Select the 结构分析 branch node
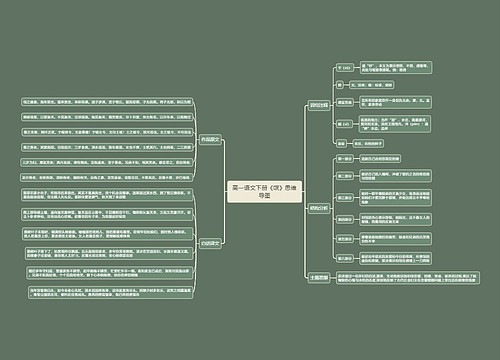Image resolution: width=500 pixels, height=360 pixels. [x=319, y=209]
